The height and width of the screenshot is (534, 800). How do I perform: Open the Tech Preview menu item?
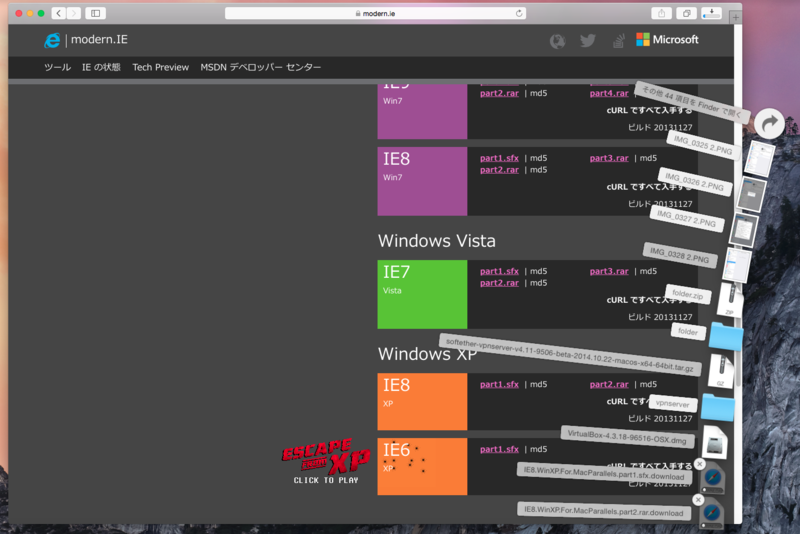161,67
